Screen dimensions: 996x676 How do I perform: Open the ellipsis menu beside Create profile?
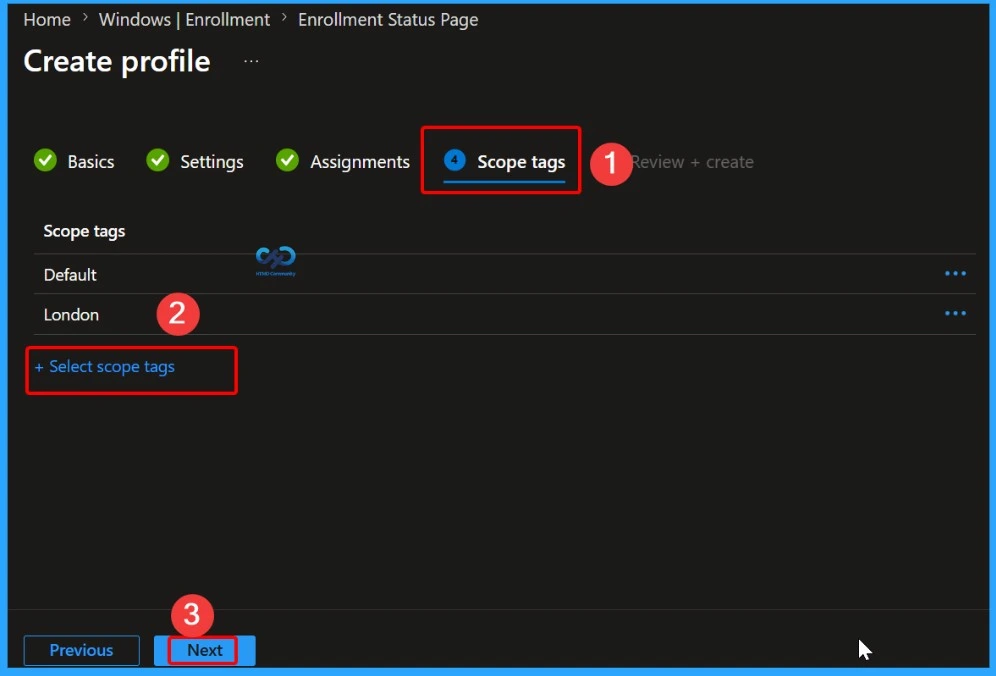[251, 62]
